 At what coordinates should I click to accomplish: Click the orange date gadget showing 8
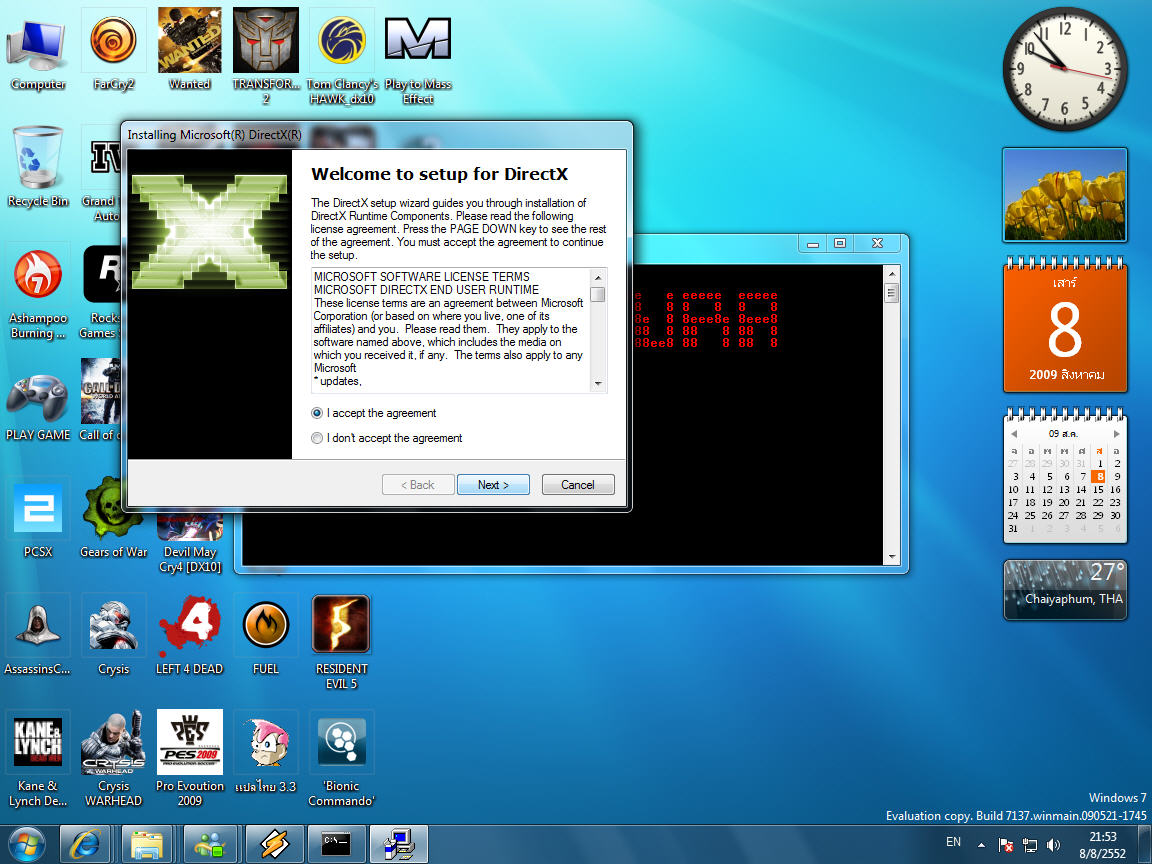[x=1065, y=325]
